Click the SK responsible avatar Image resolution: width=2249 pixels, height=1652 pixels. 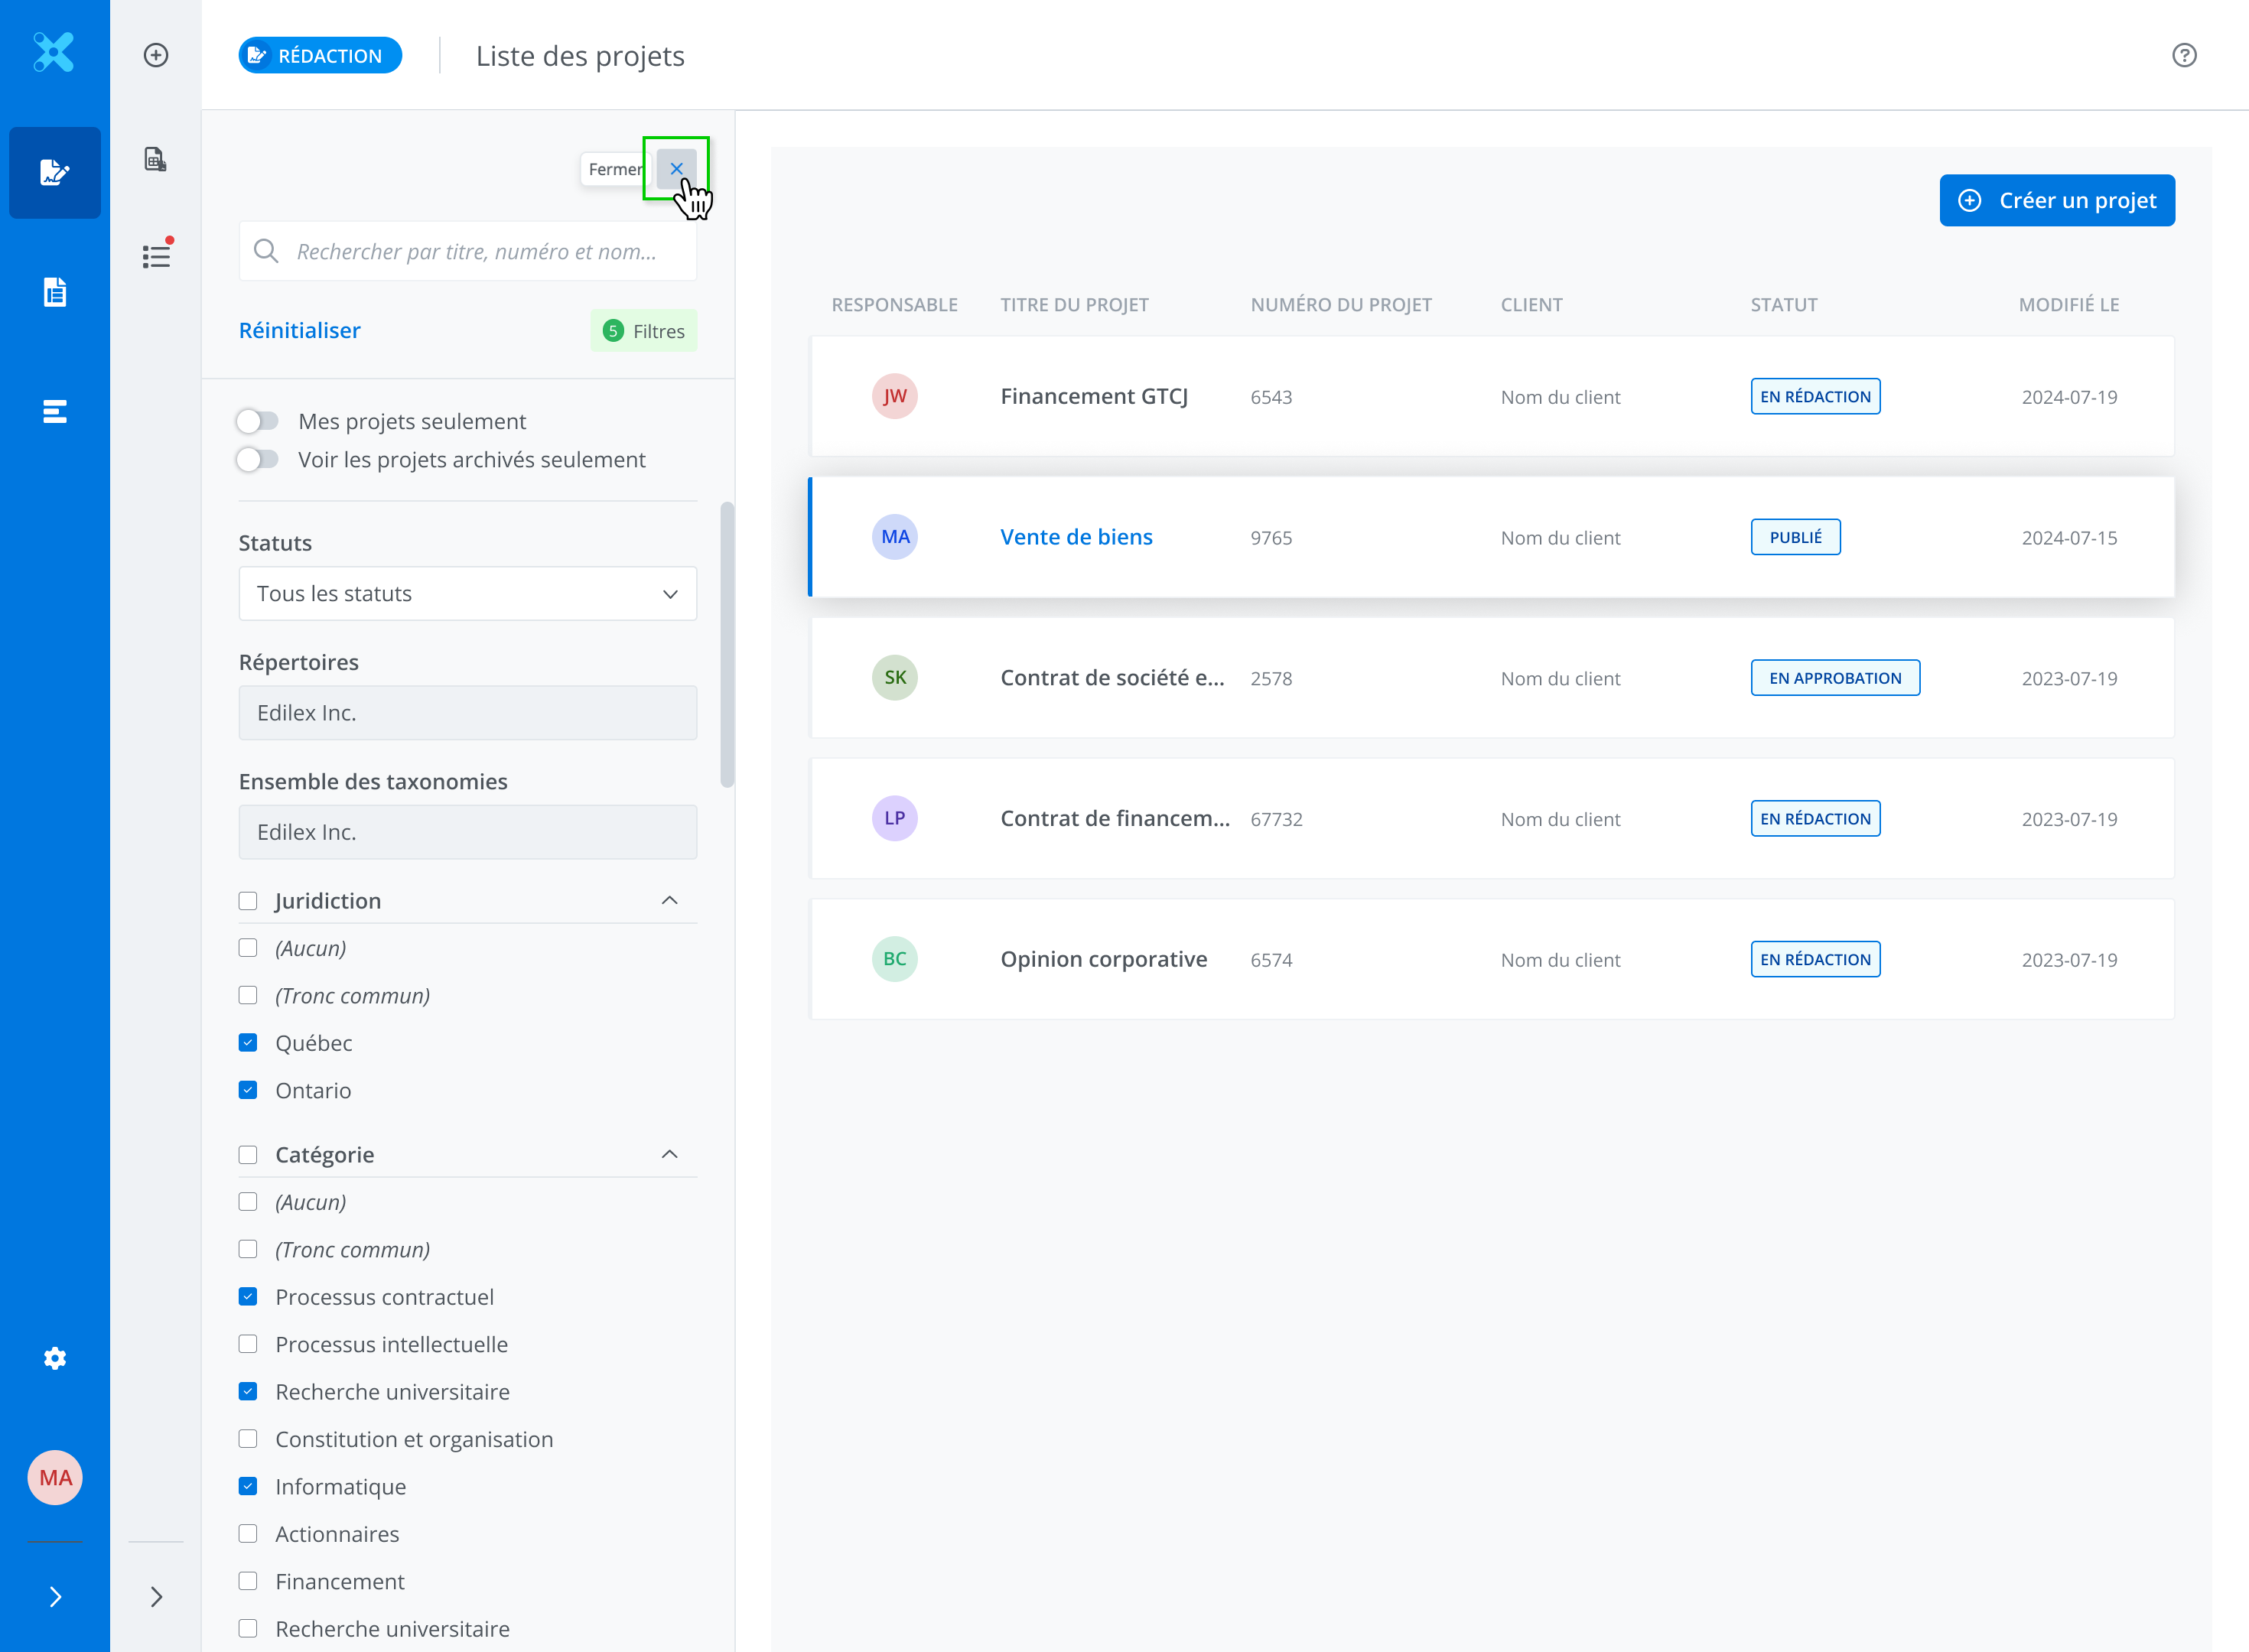[x=895, y=678]
